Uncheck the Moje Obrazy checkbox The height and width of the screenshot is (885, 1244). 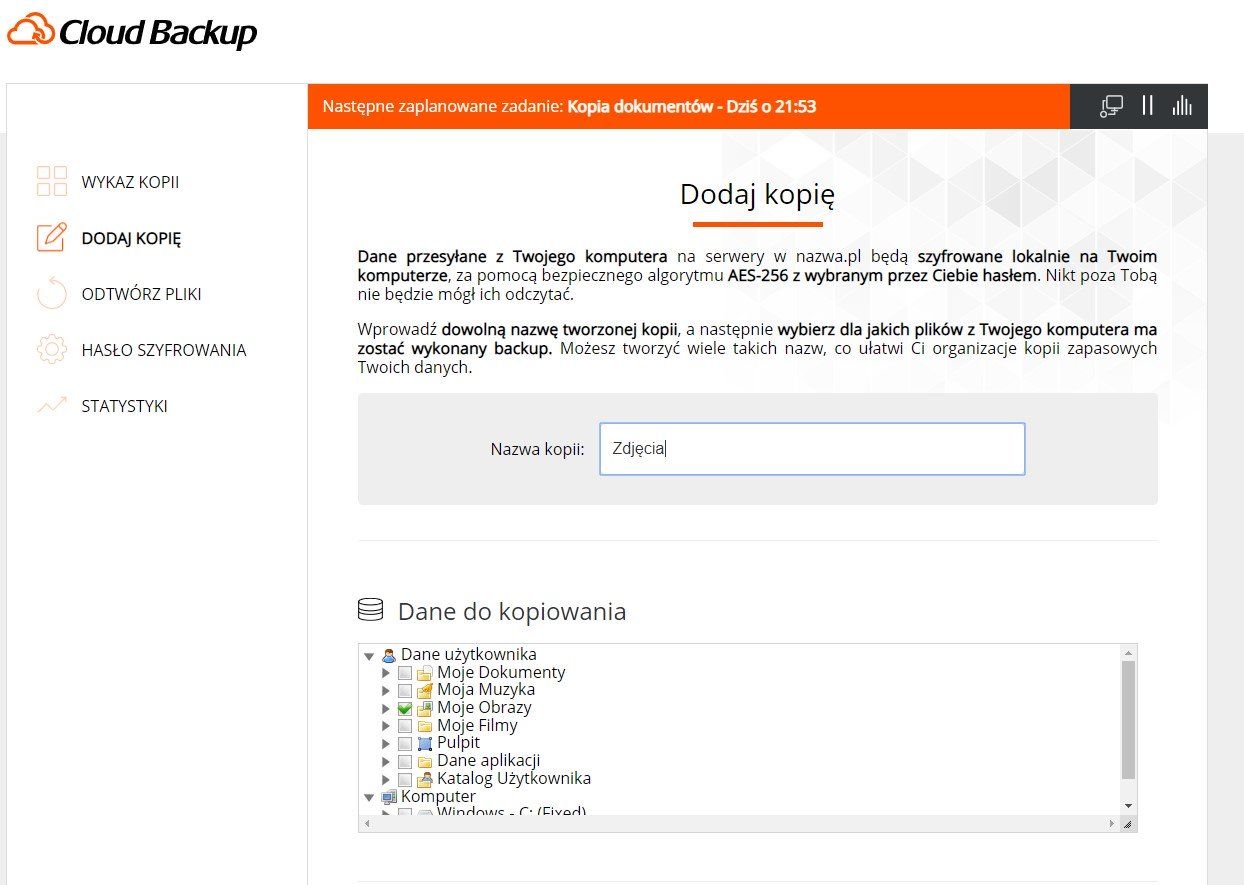tap(404, 708)
